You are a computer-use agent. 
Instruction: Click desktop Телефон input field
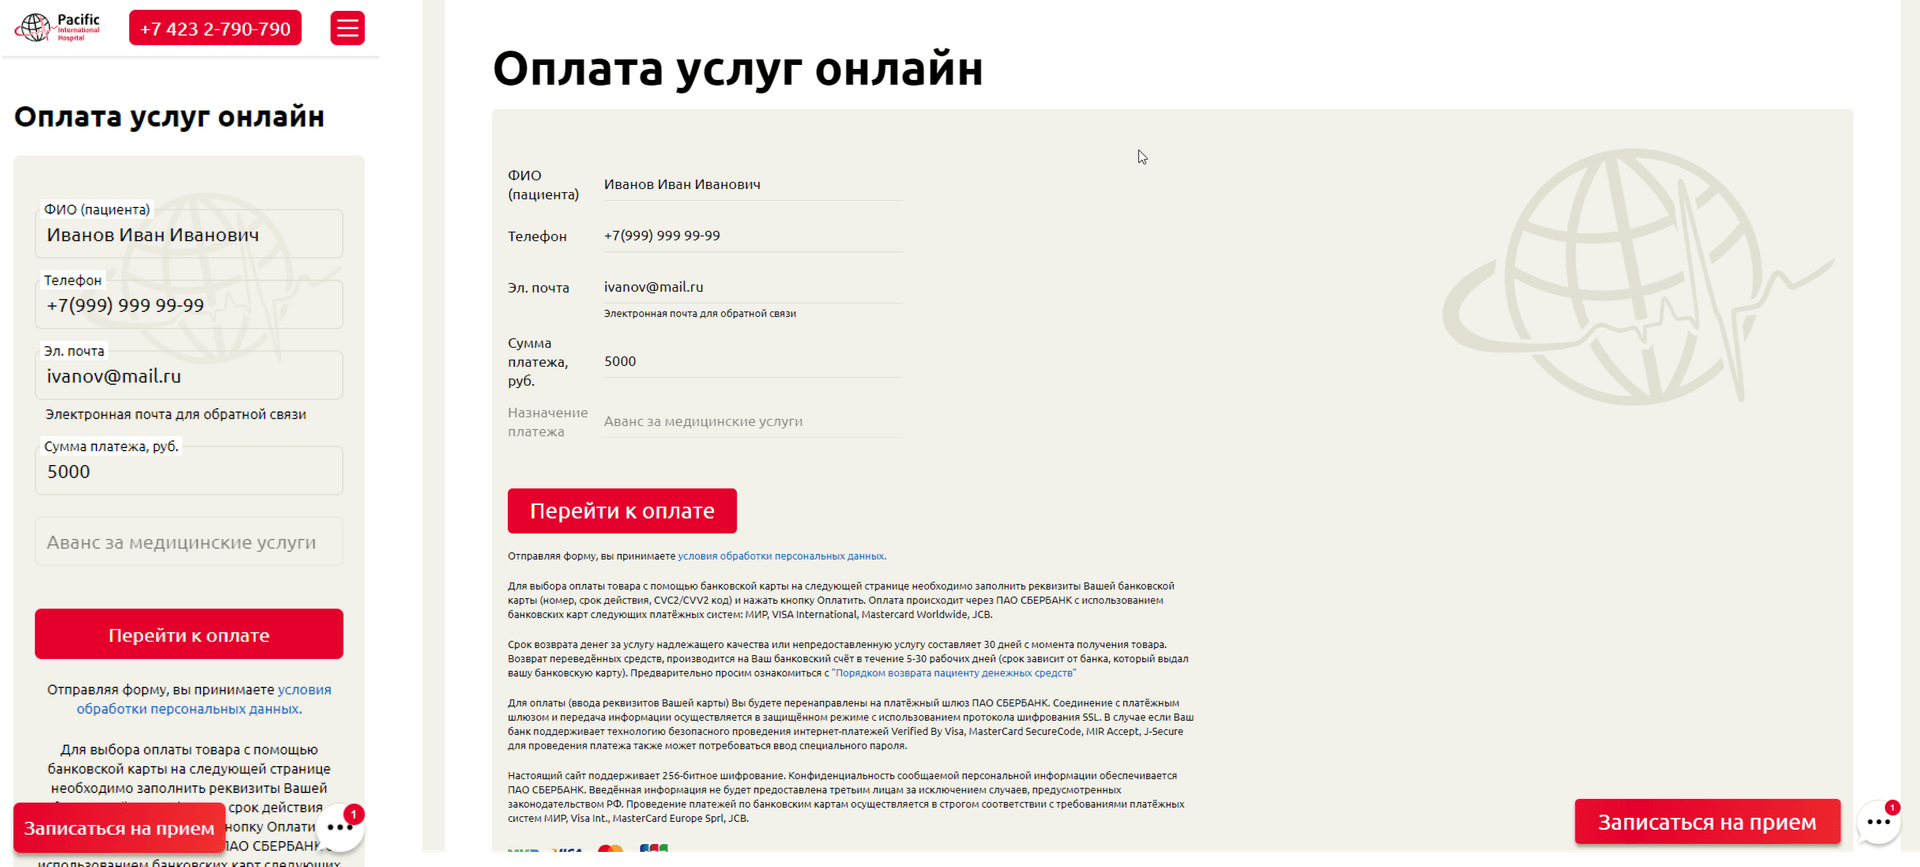point(752,235)
